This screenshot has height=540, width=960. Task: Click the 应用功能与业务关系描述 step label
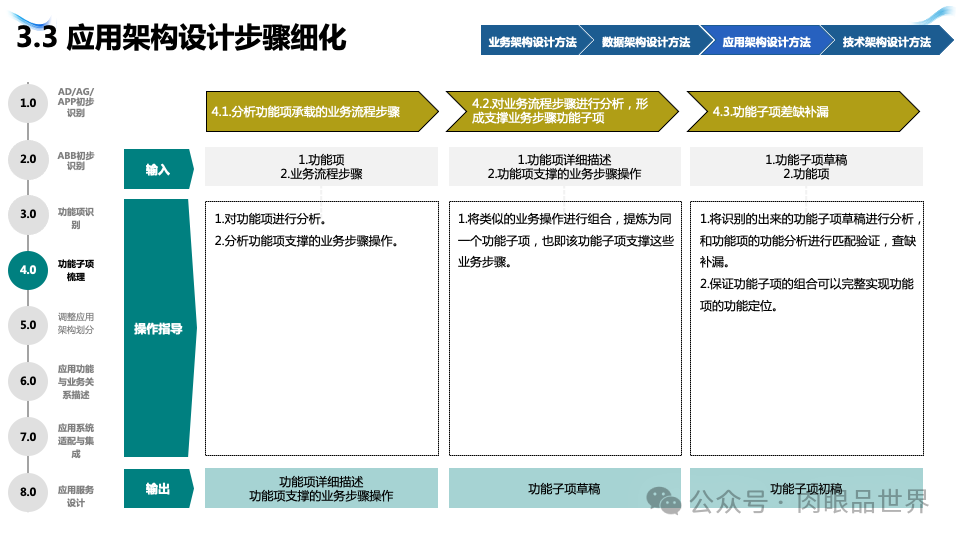coord(76,381)
